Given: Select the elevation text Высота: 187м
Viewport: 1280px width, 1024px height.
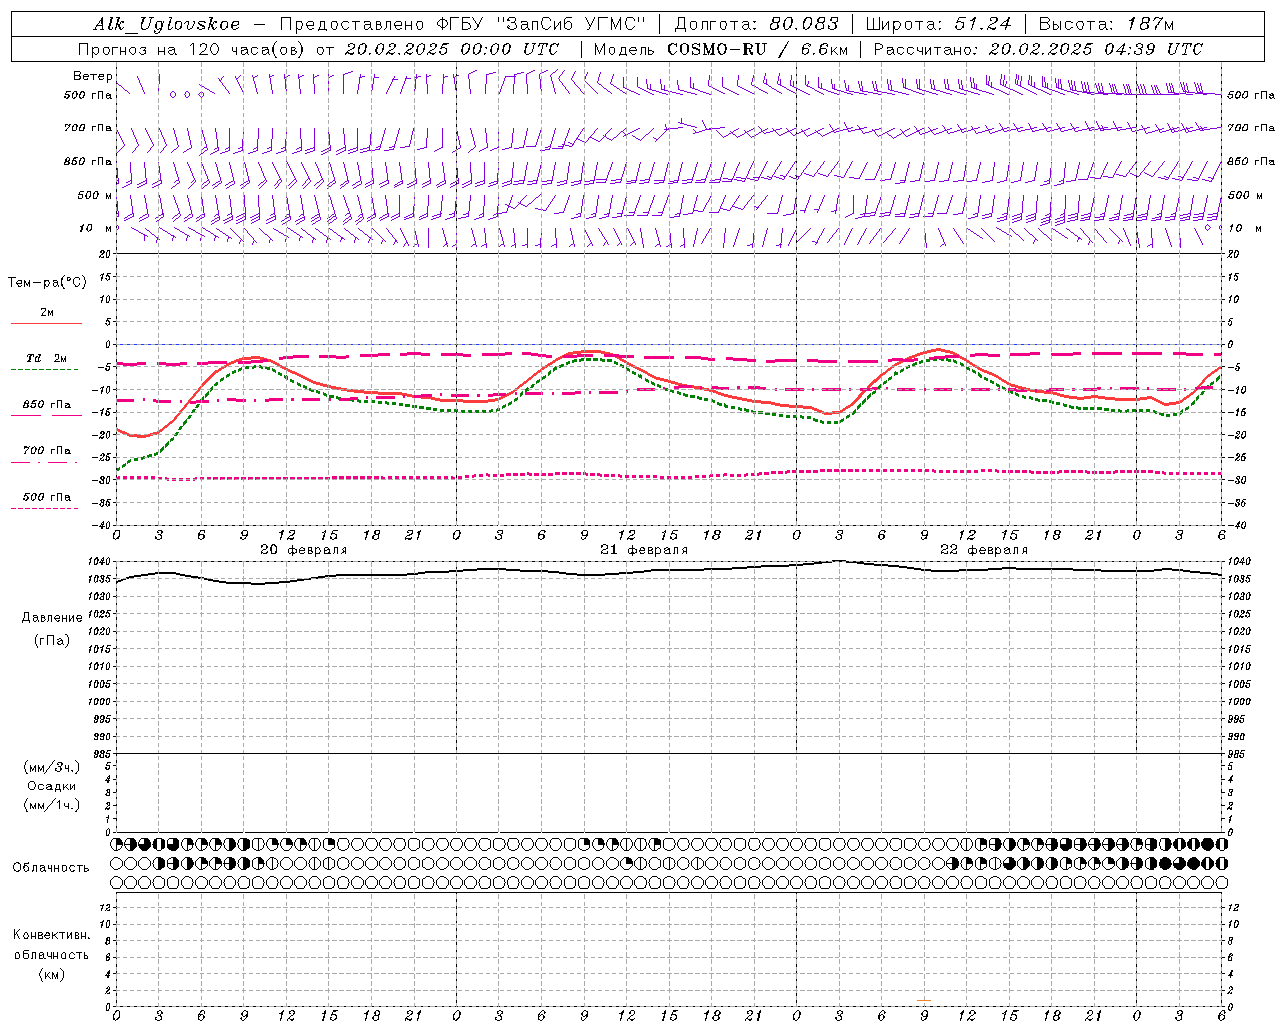Looking at the screenshot, I should pos(1106,24).
